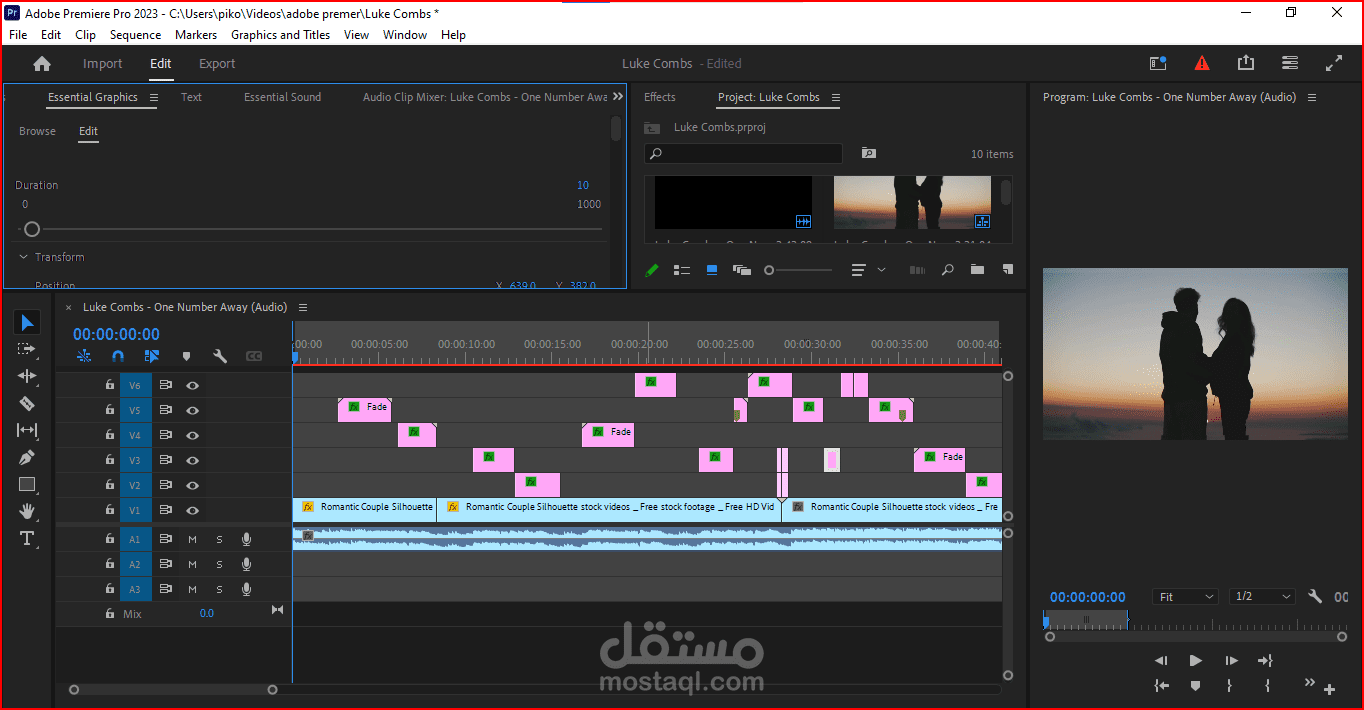Click the Duration slider handle
Viewport: 1364px width, 710px height.
point(32,229)
